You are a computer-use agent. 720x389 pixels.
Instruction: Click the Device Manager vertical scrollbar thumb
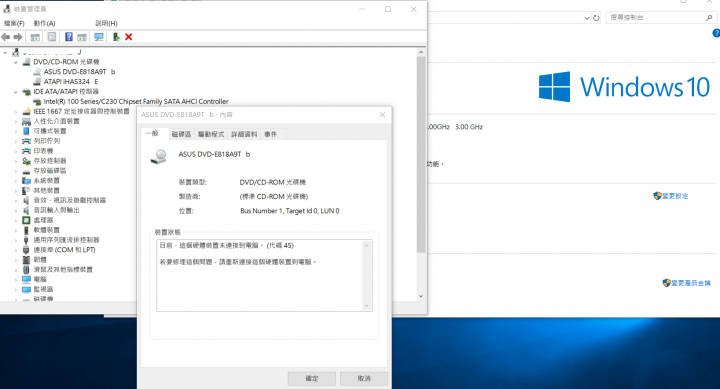pyautogui.click(x=421, y=155)
